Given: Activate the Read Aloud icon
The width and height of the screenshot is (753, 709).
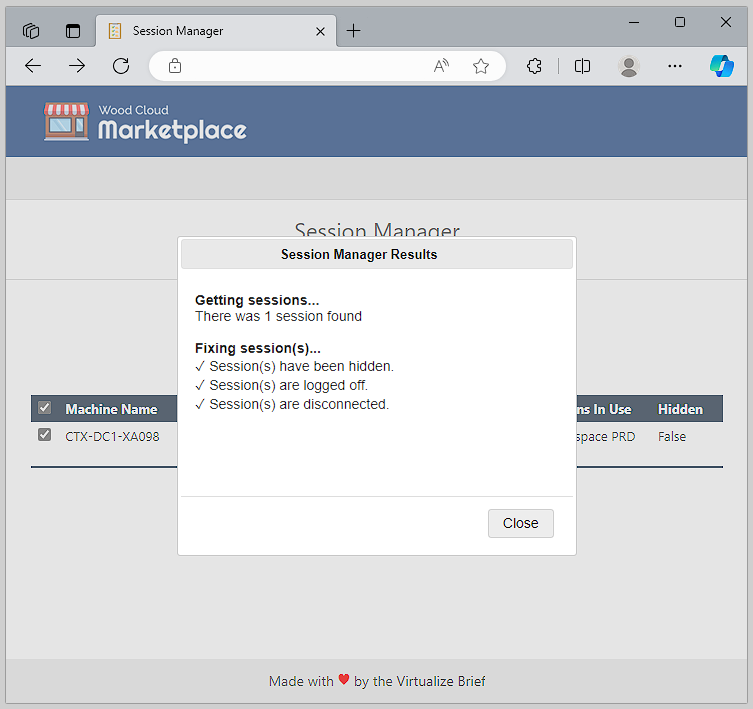Looking at the screenshot, I should pos(441,66).
